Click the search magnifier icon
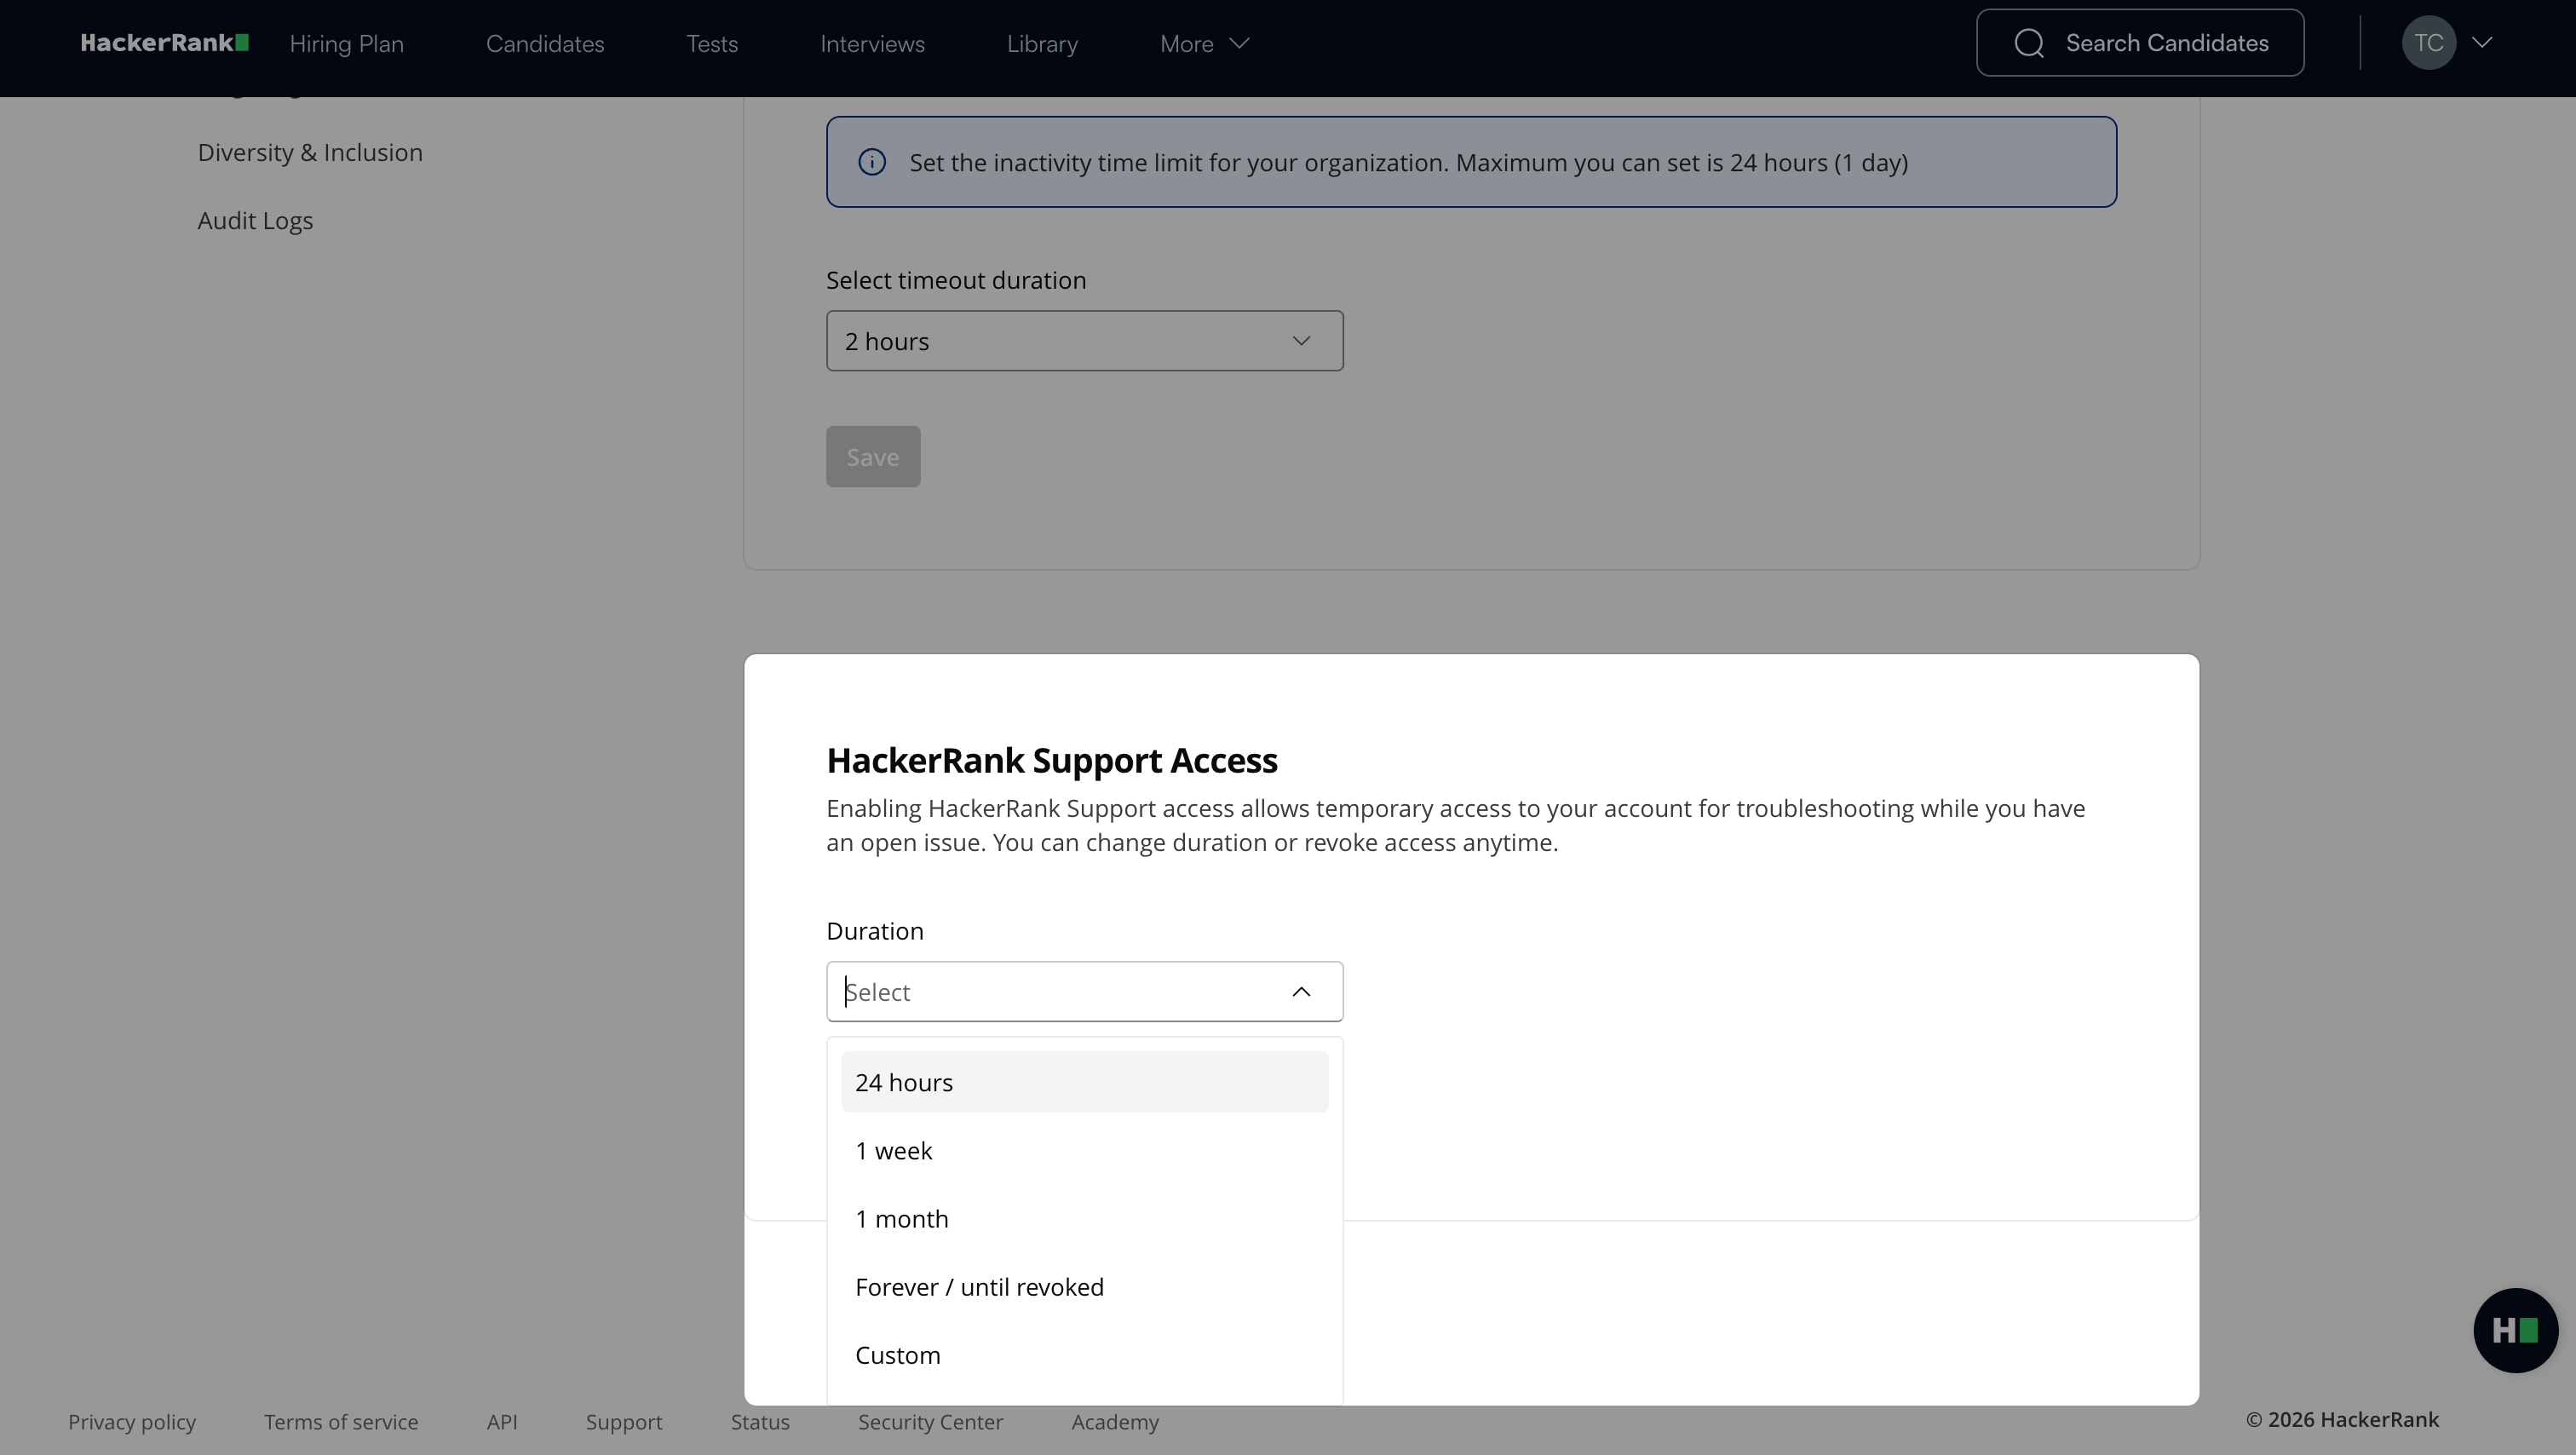 pos(2029,43)
